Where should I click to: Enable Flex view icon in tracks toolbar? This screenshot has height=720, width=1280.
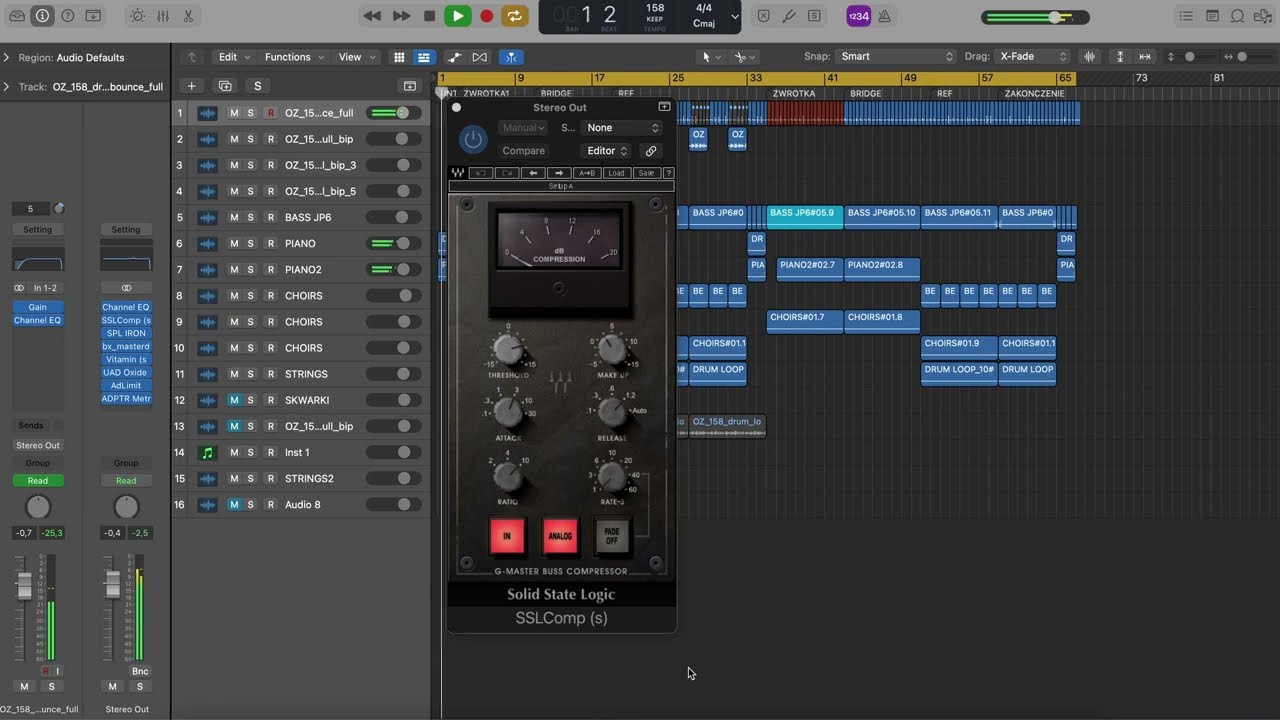[480, 57]
